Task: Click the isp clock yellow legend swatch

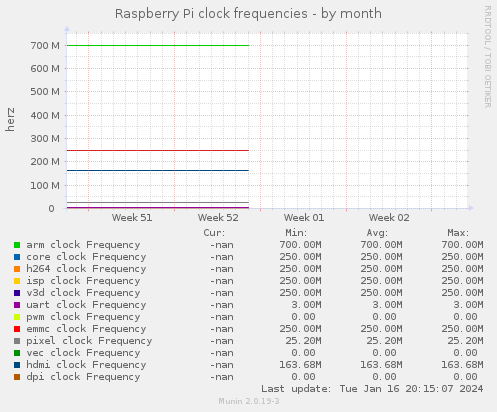Action: tap(17, 281)
